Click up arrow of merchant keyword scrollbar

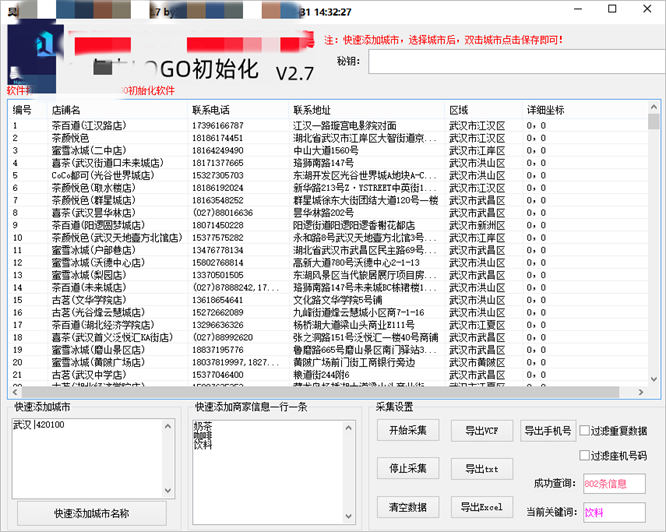click(349, 428)
